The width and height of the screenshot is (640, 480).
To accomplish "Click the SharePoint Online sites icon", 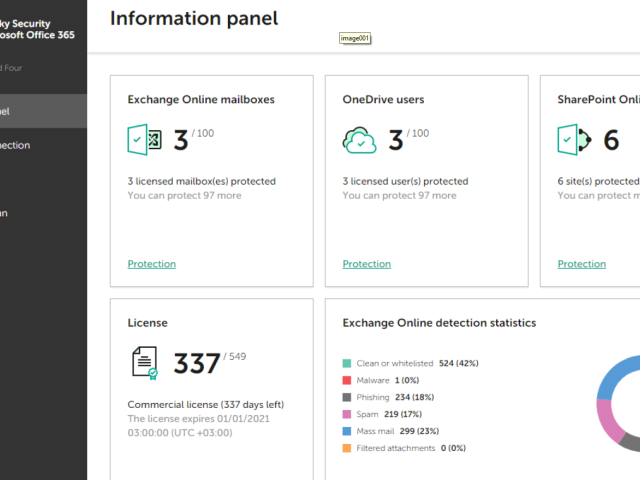I will 574,140.
